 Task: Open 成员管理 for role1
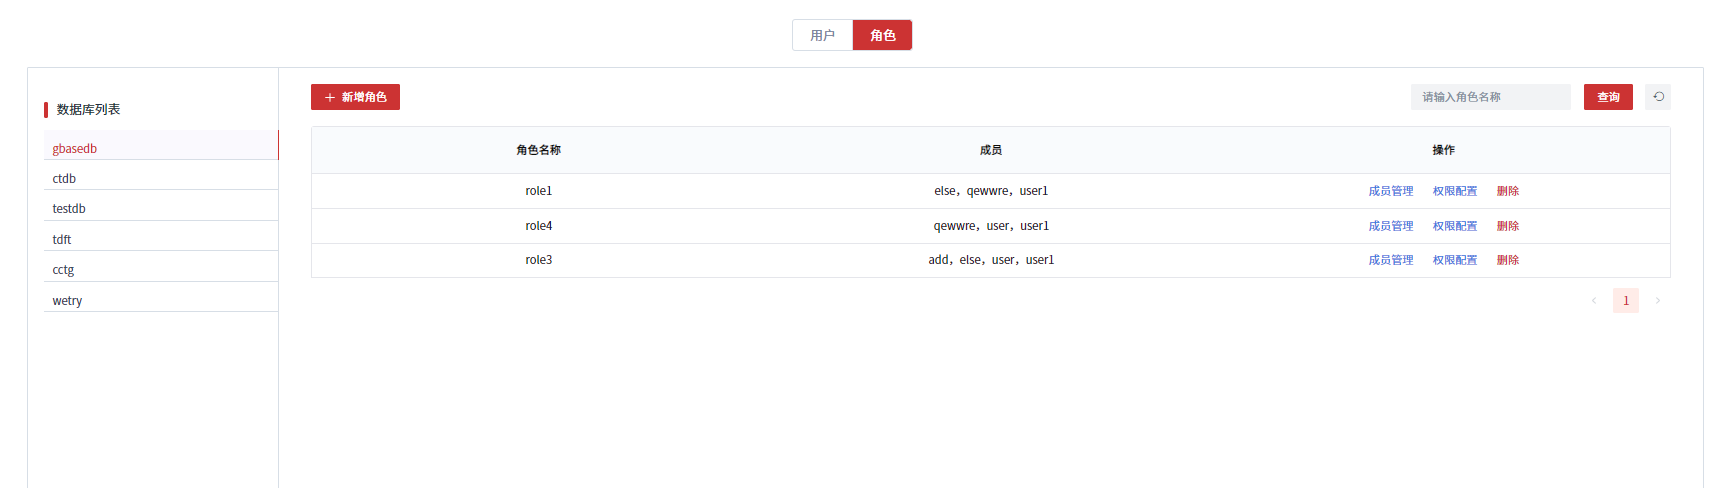click(1390, 191)
